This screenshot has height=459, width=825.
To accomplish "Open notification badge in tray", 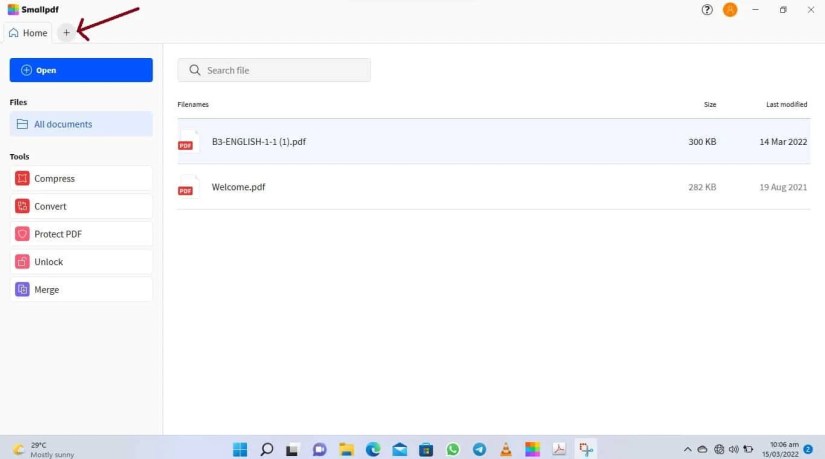I will (808, 450).
